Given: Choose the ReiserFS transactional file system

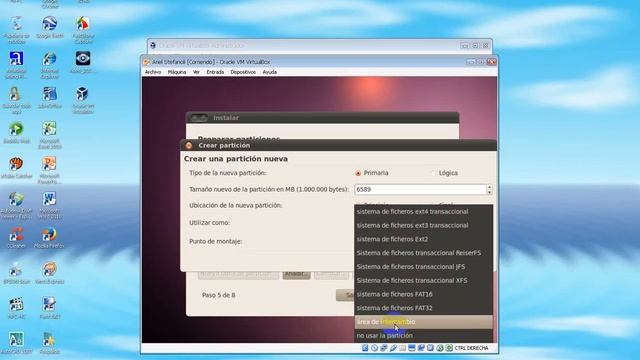Looking at the screenshot, I should (x=423, y=253).
